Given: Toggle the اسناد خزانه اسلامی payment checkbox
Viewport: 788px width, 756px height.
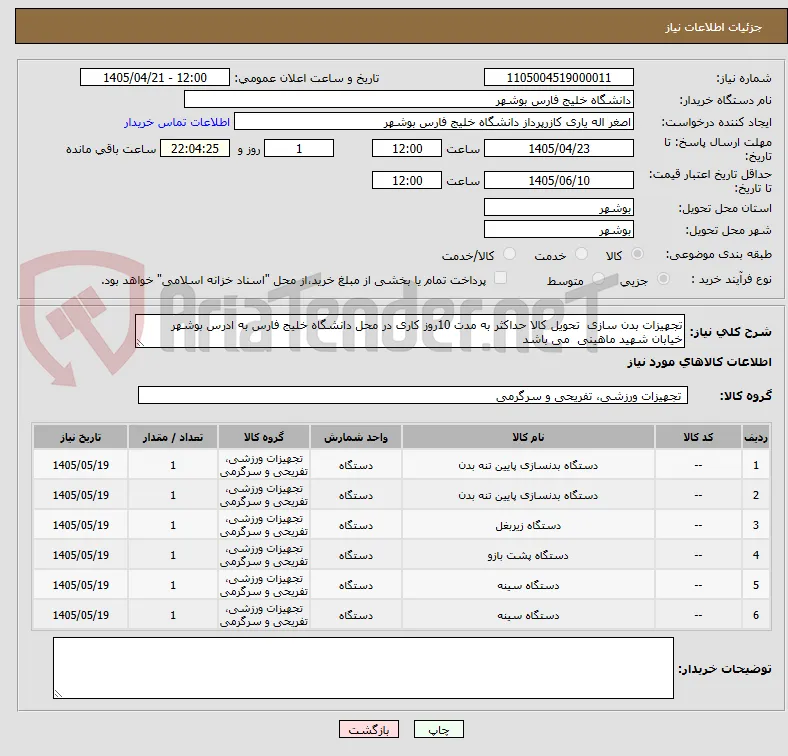Looking at the screenshot, I should [x=501, y=278].
